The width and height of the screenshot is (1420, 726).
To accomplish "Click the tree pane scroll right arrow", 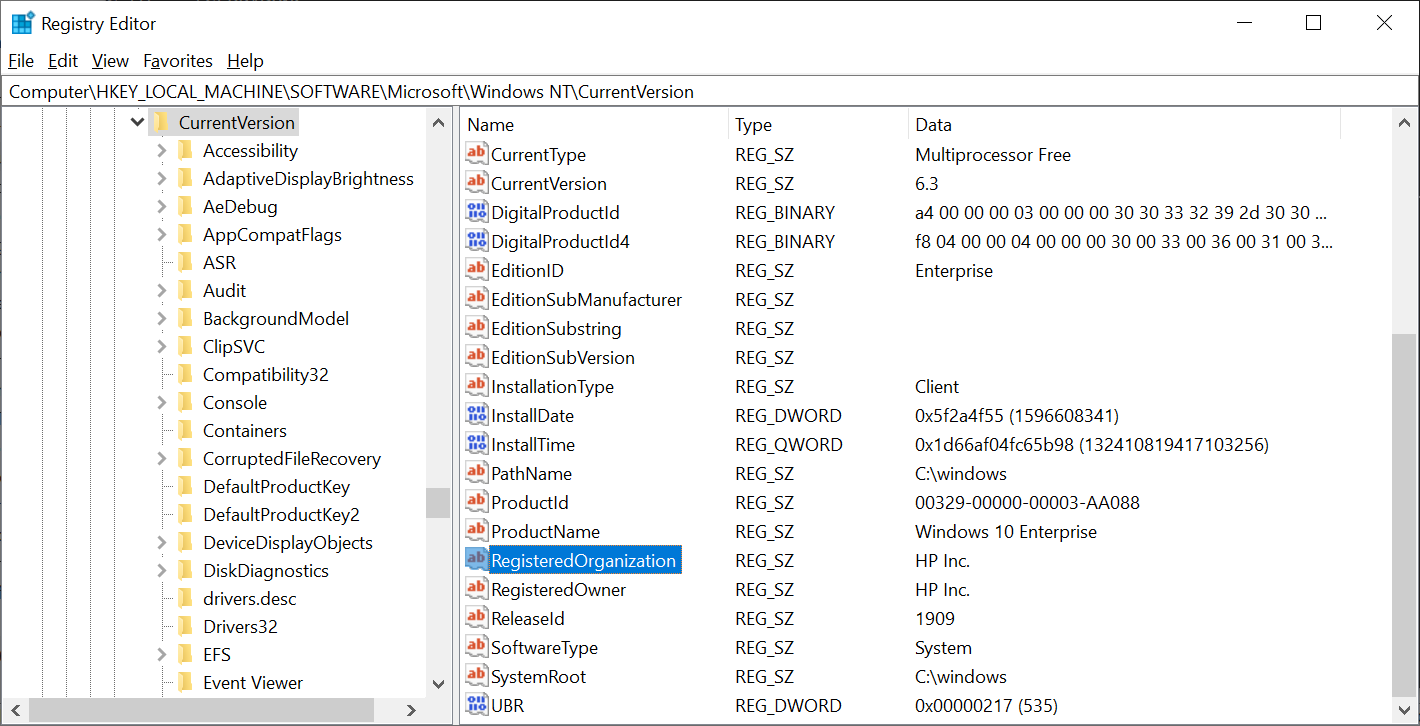I will tap(411, 710).
